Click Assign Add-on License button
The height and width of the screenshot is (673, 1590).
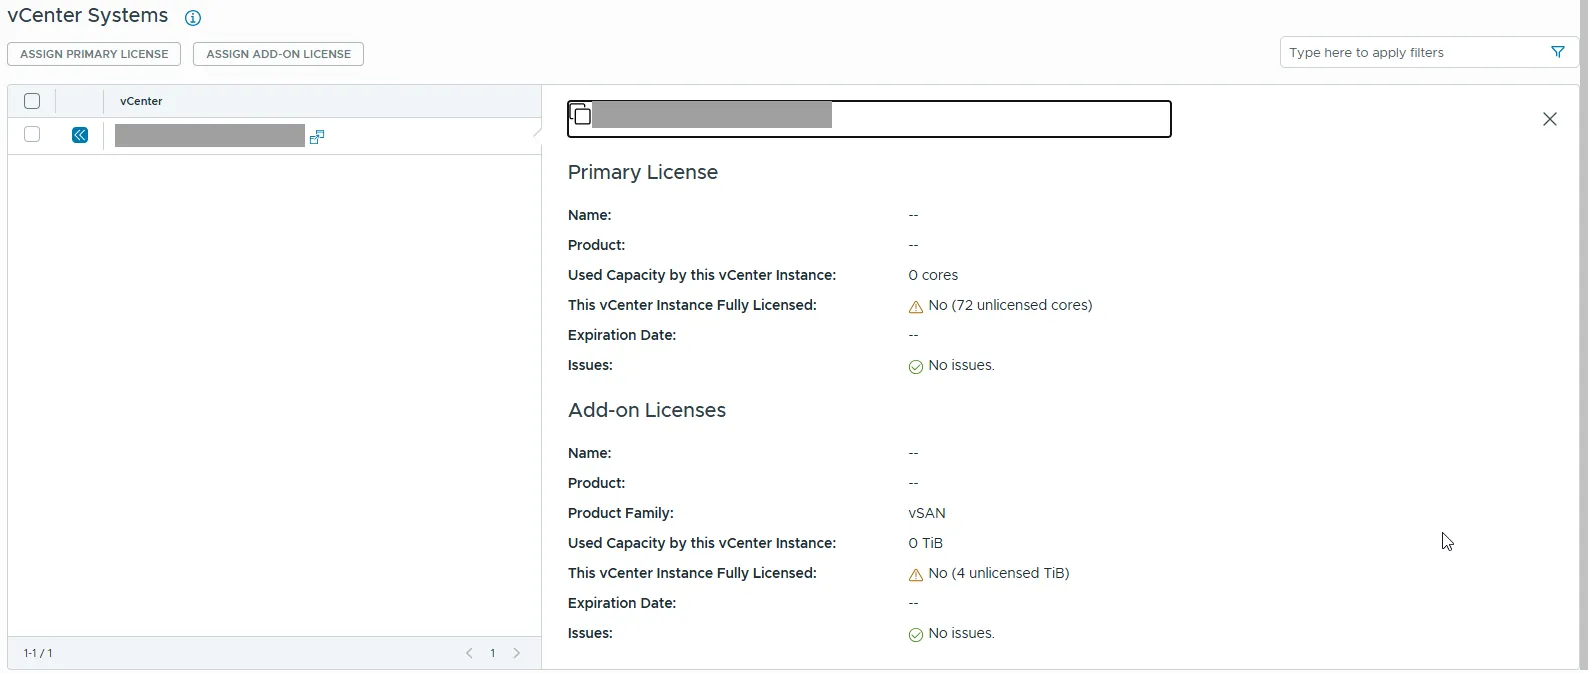pyautogui.click(x=278, y=54)
